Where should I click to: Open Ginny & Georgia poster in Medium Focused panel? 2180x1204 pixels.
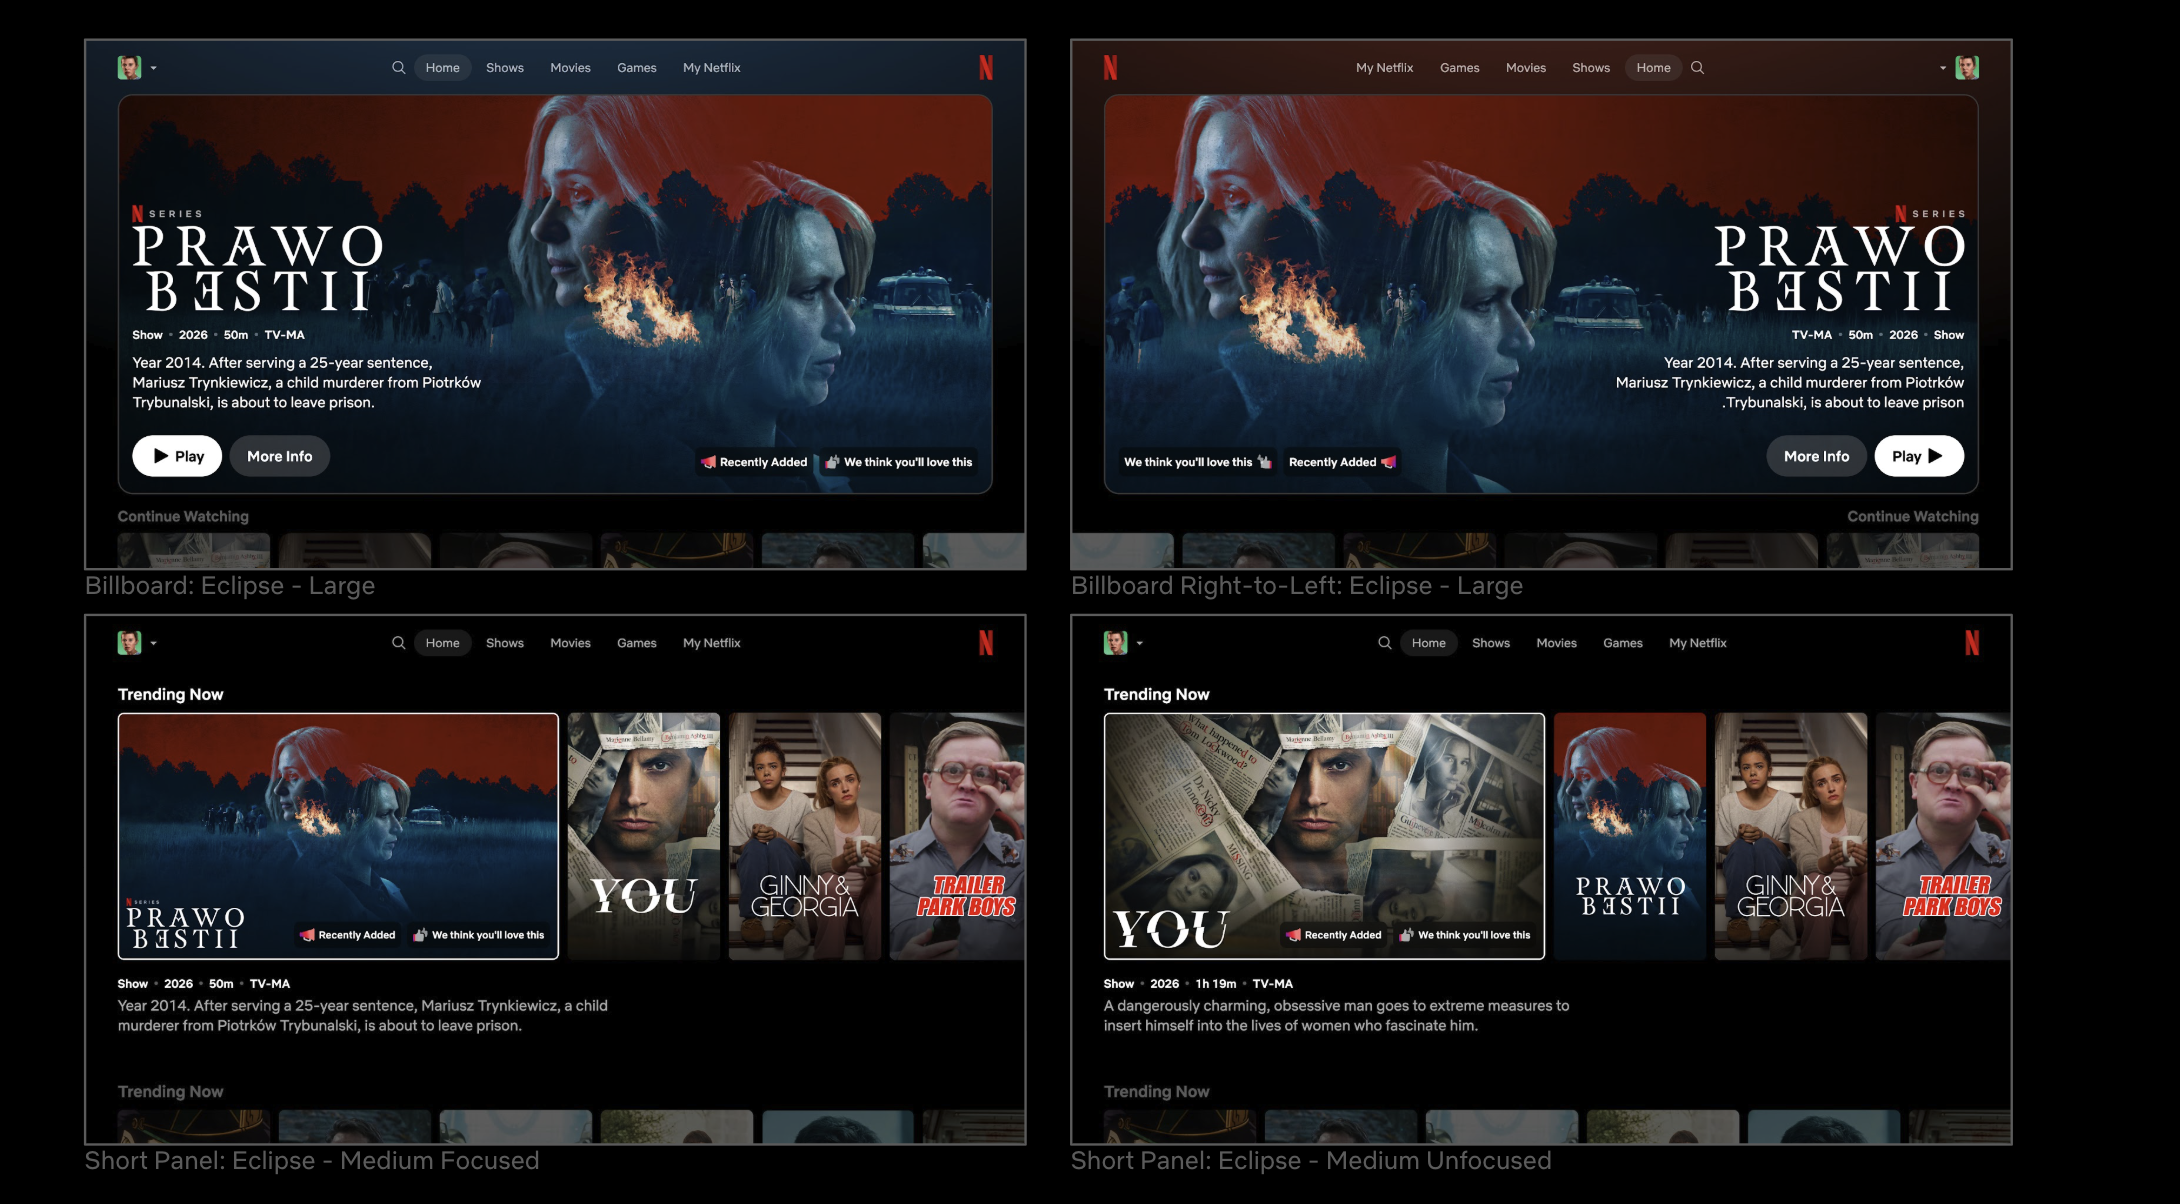[805, 836]
